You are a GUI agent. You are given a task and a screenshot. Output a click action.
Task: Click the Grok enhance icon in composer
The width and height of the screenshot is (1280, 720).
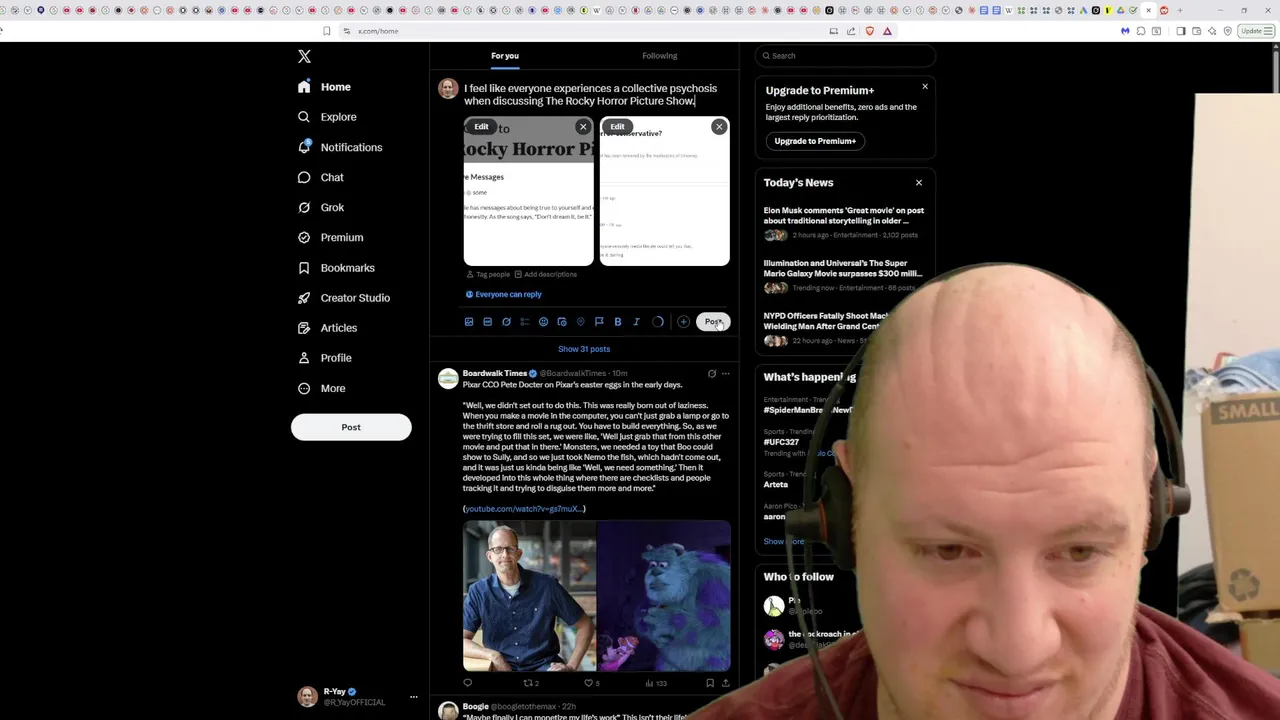click(506, 322)
